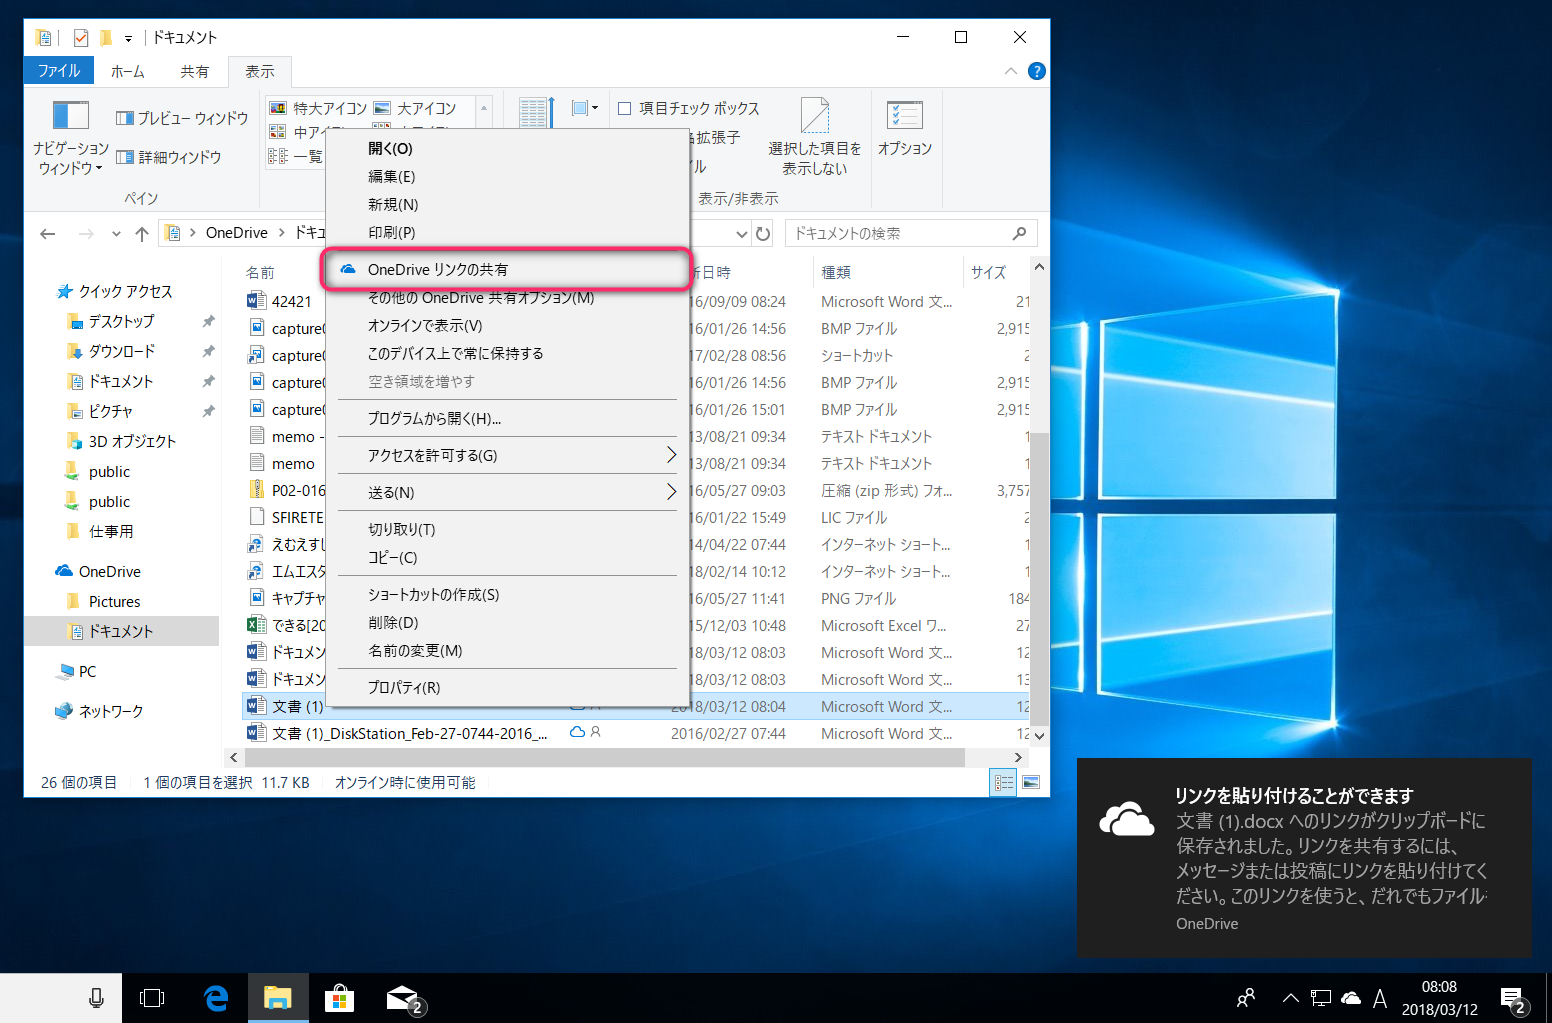Click the Documents search field
1552x1023 pixels.
tap(900, 234)
